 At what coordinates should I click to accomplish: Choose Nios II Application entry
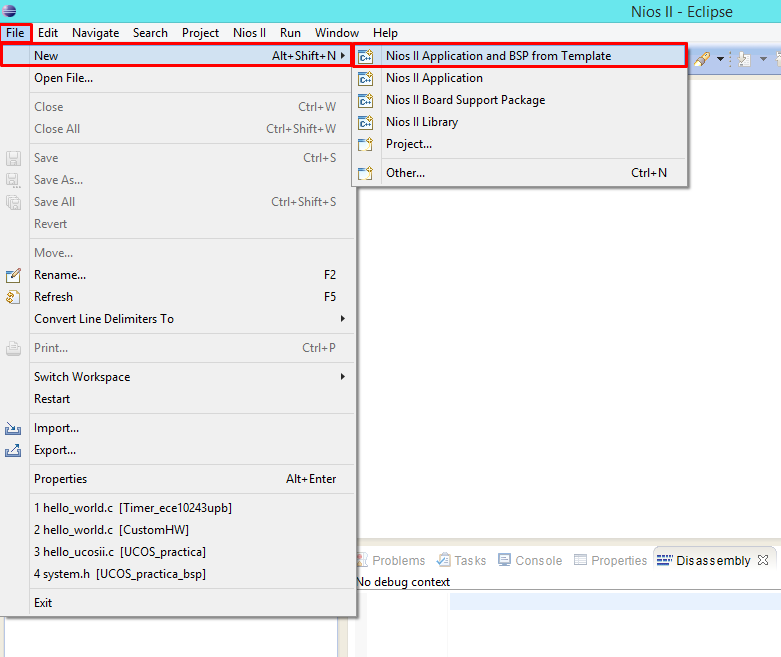(x=521, y=78)
